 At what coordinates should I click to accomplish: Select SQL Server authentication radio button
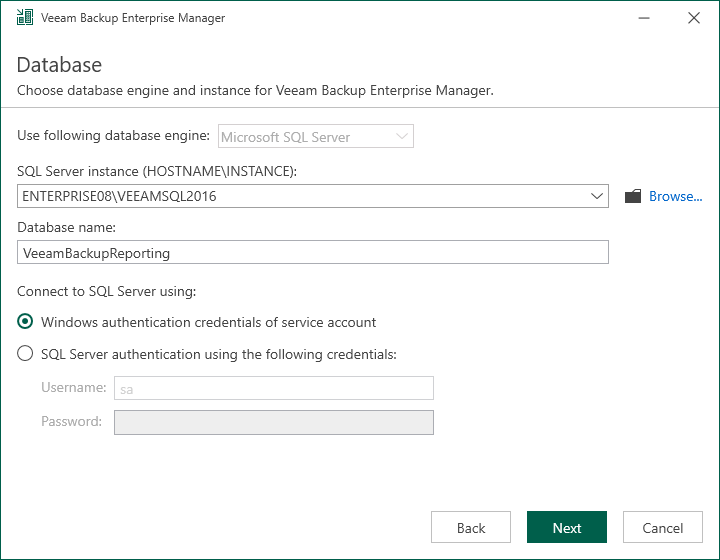point(26,354)
